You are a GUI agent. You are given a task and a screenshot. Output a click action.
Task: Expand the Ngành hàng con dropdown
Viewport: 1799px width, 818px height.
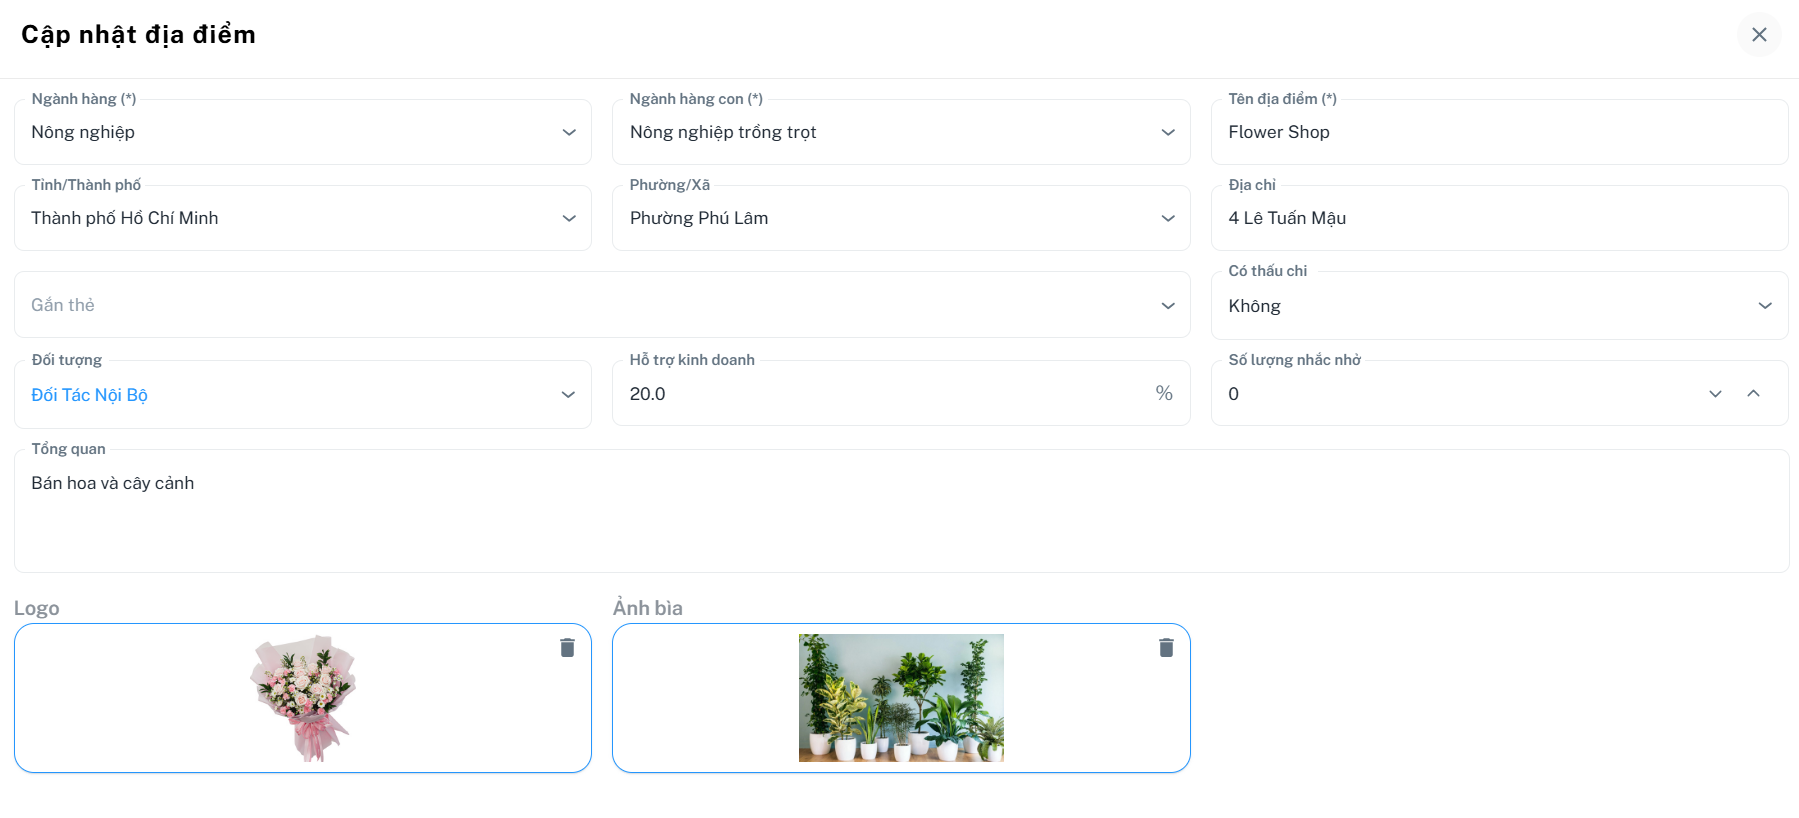[901, 132]
